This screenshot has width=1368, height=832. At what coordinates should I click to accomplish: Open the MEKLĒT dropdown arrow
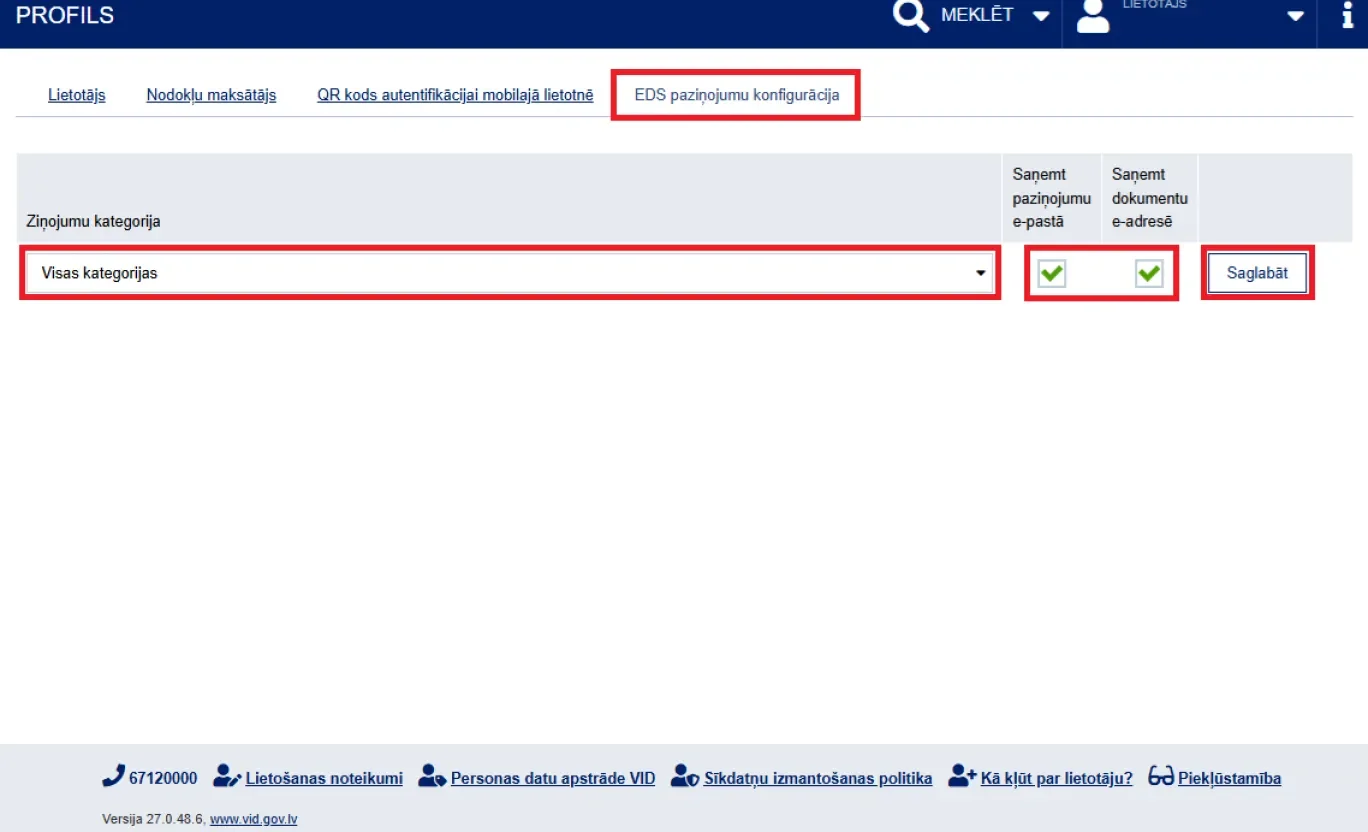(1041, 16)
